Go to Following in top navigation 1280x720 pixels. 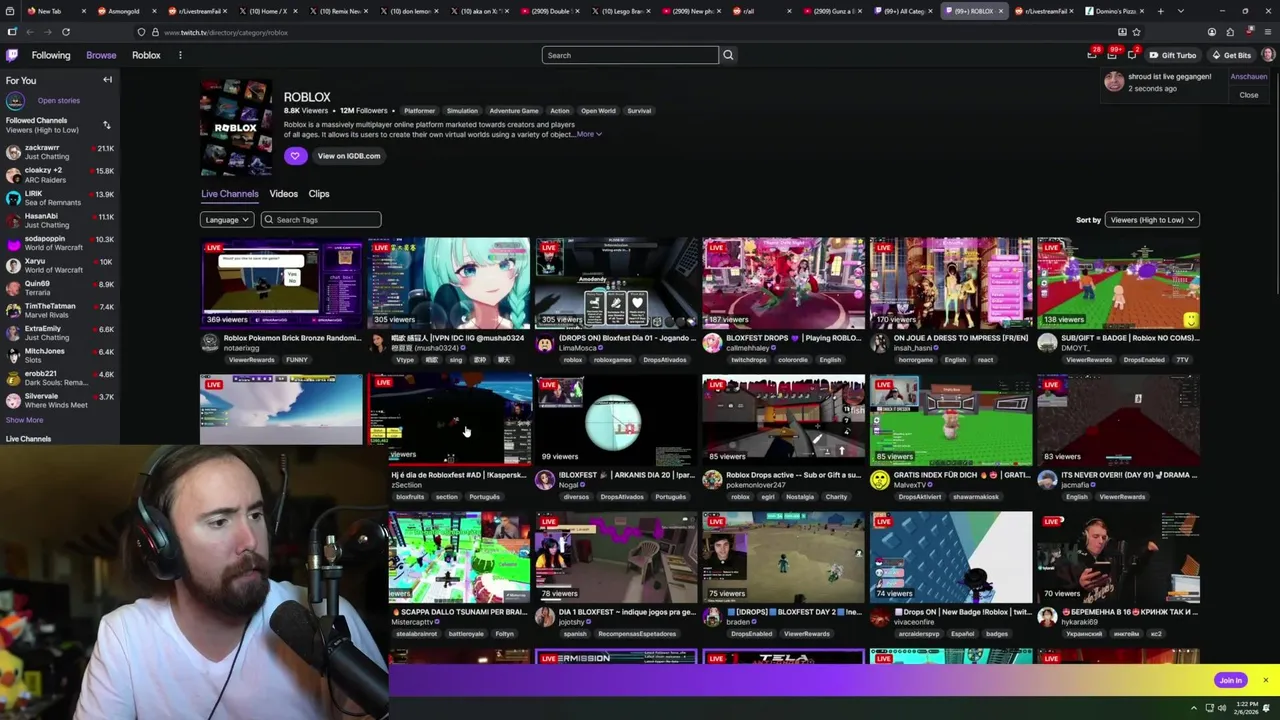51,55
